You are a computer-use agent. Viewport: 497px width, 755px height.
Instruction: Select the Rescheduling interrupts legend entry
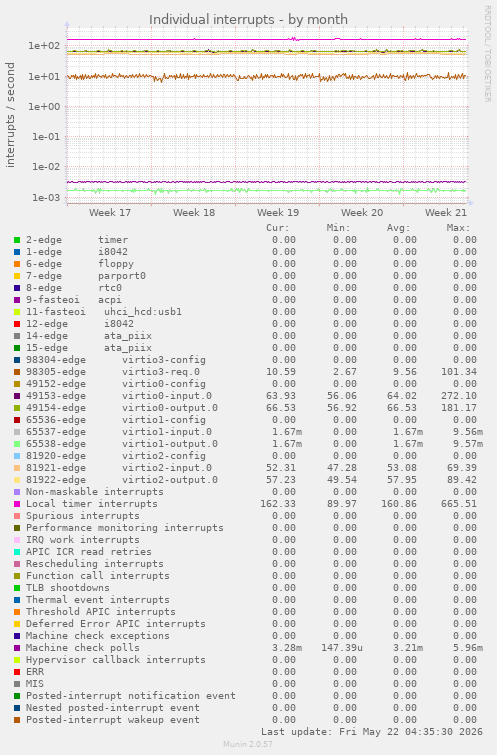[x=95, y=564]
